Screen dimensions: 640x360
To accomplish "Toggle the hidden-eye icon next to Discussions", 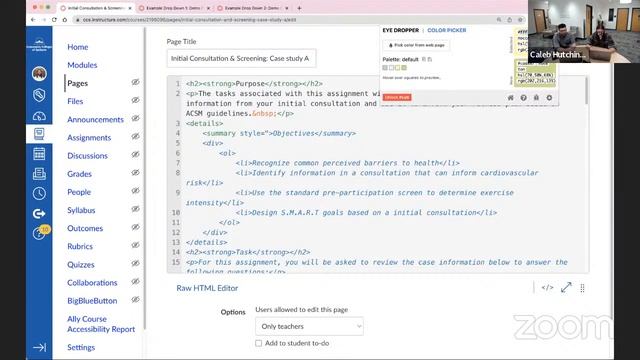I will [x=136, y=155].
